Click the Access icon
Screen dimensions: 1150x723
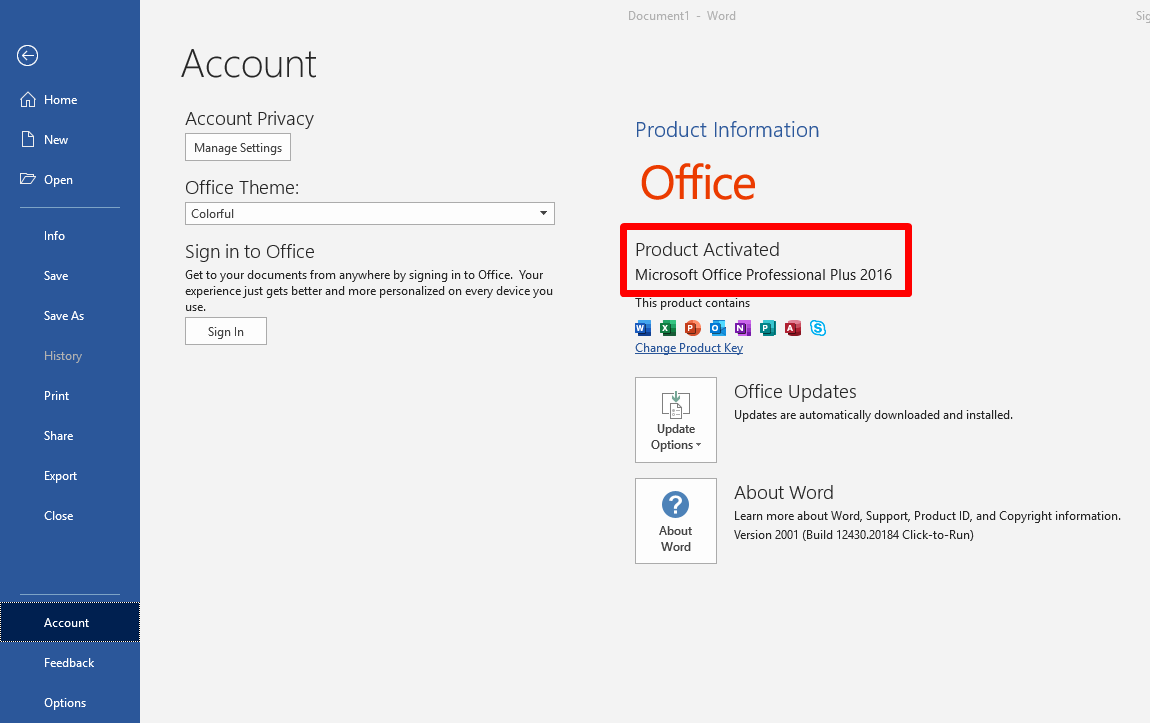point(792,328)
